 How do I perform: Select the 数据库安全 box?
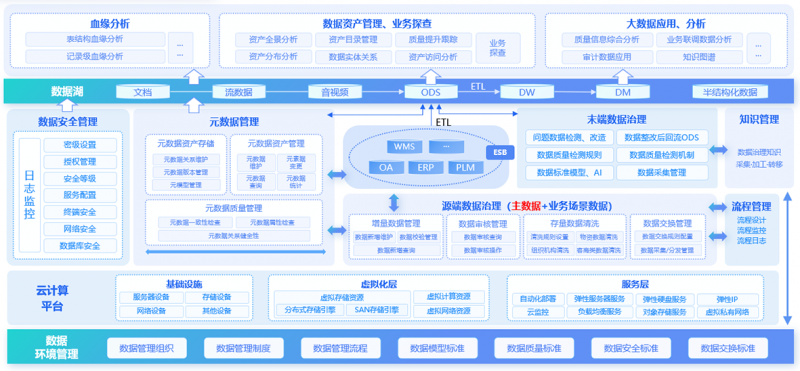point(80,246)
